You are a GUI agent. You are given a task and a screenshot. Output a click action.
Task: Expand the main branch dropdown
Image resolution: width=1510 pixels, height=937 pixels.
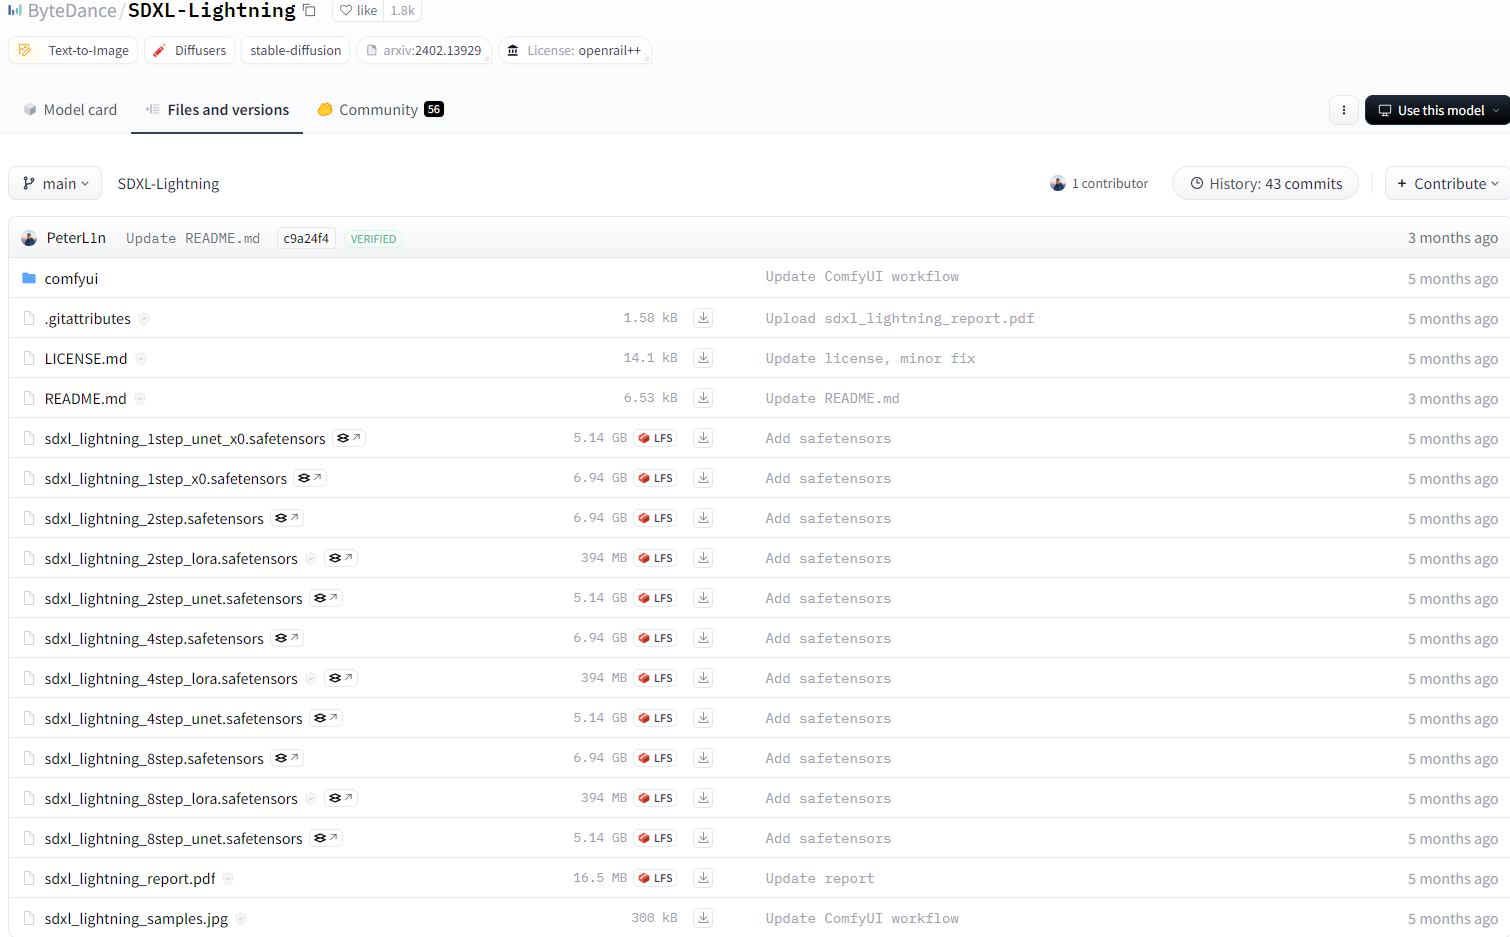click(x=55, y=184)
